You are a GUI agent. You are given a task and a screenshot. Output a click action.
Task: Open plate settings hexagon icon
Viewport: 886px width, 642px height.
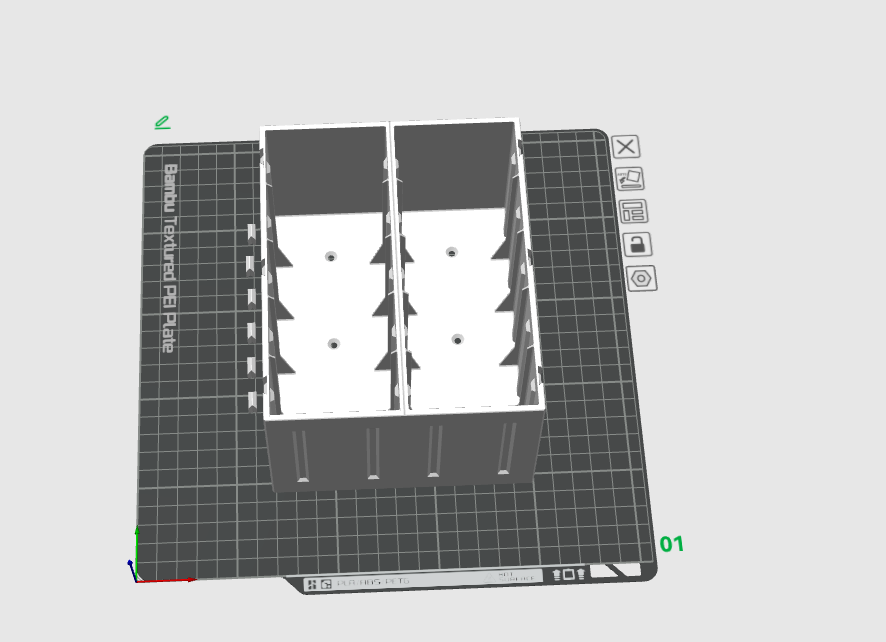pyautogui.click(x=642, y=279)
